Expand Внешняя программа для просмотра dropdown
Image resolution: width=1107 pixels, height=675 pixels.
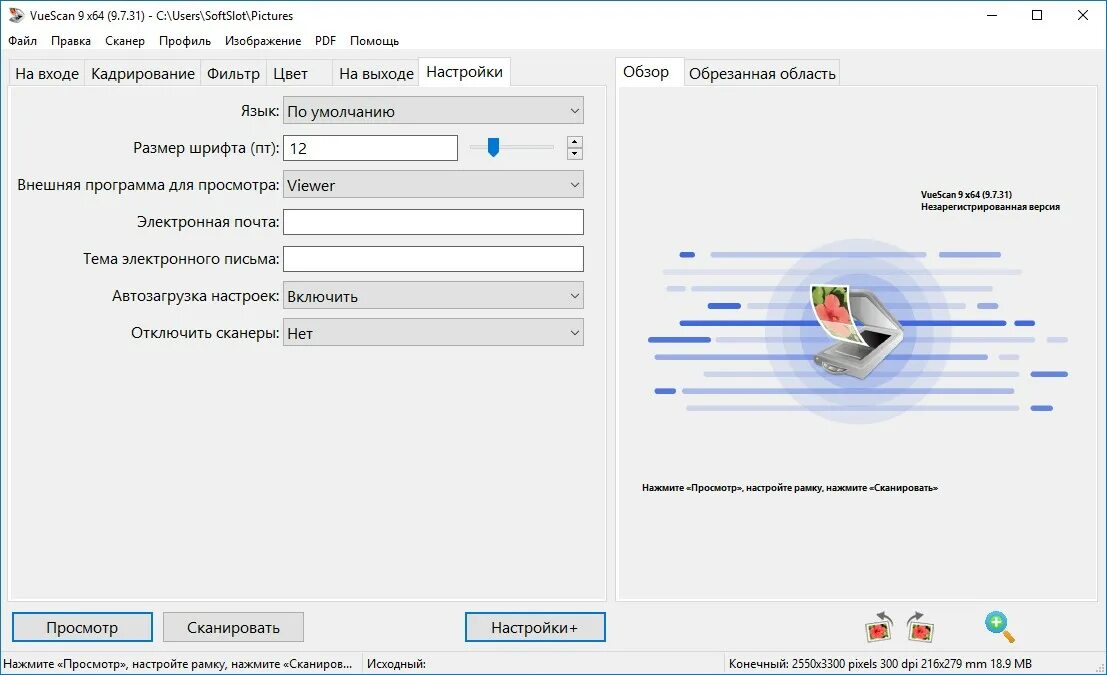coord(433,185)
